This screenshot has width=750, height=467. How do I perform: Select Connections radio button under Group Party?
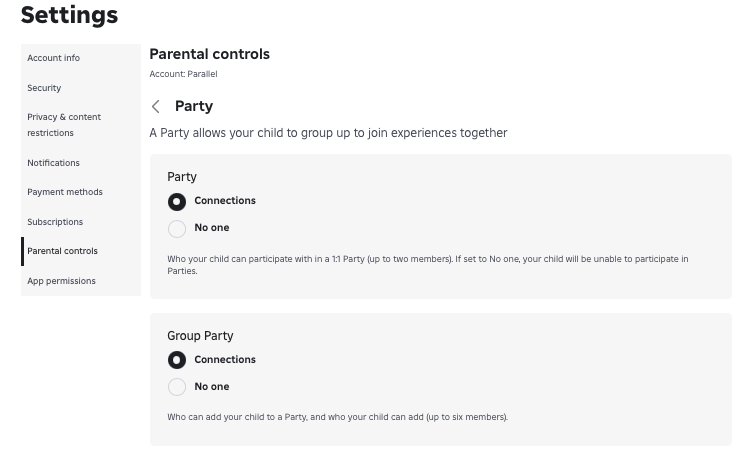(177, 360)
